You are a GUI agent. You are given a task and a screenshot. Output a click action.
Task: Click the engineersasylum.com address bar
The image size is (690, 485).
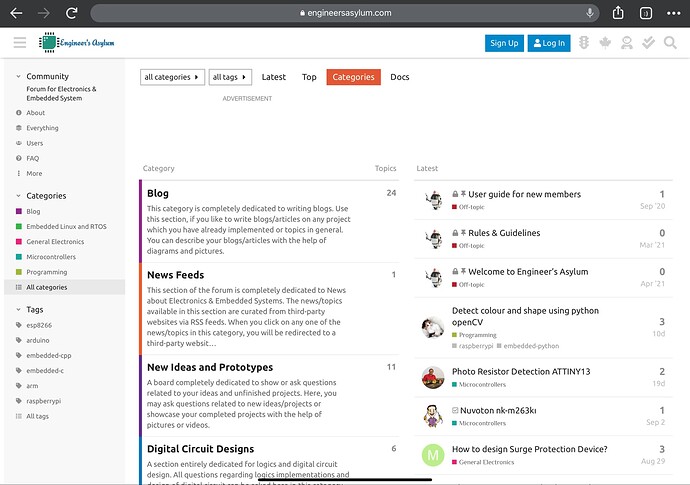pyautogui.click(x=345, y=13)
